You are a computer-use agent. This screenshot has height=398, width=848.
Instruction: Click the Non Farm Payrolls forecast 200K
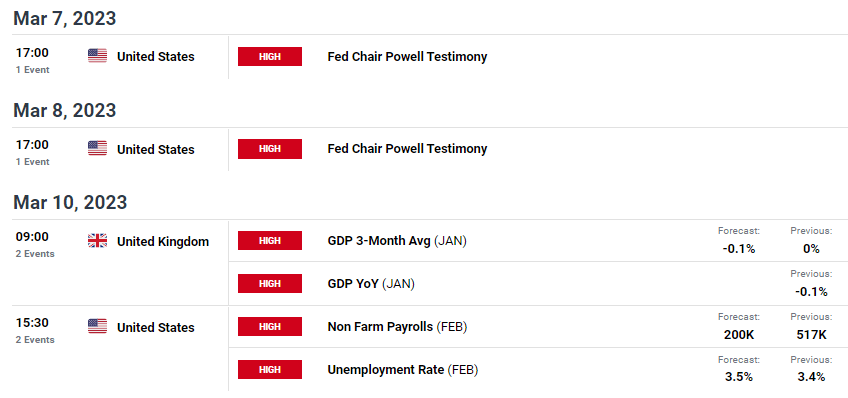739,335
